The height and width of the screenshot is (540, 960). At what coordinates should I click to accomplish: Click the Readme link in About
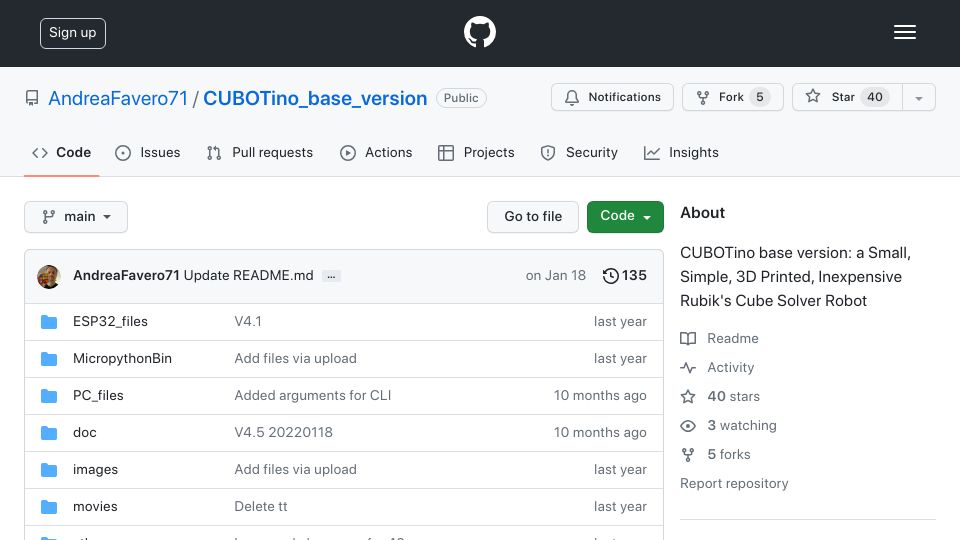click(733, 339)
